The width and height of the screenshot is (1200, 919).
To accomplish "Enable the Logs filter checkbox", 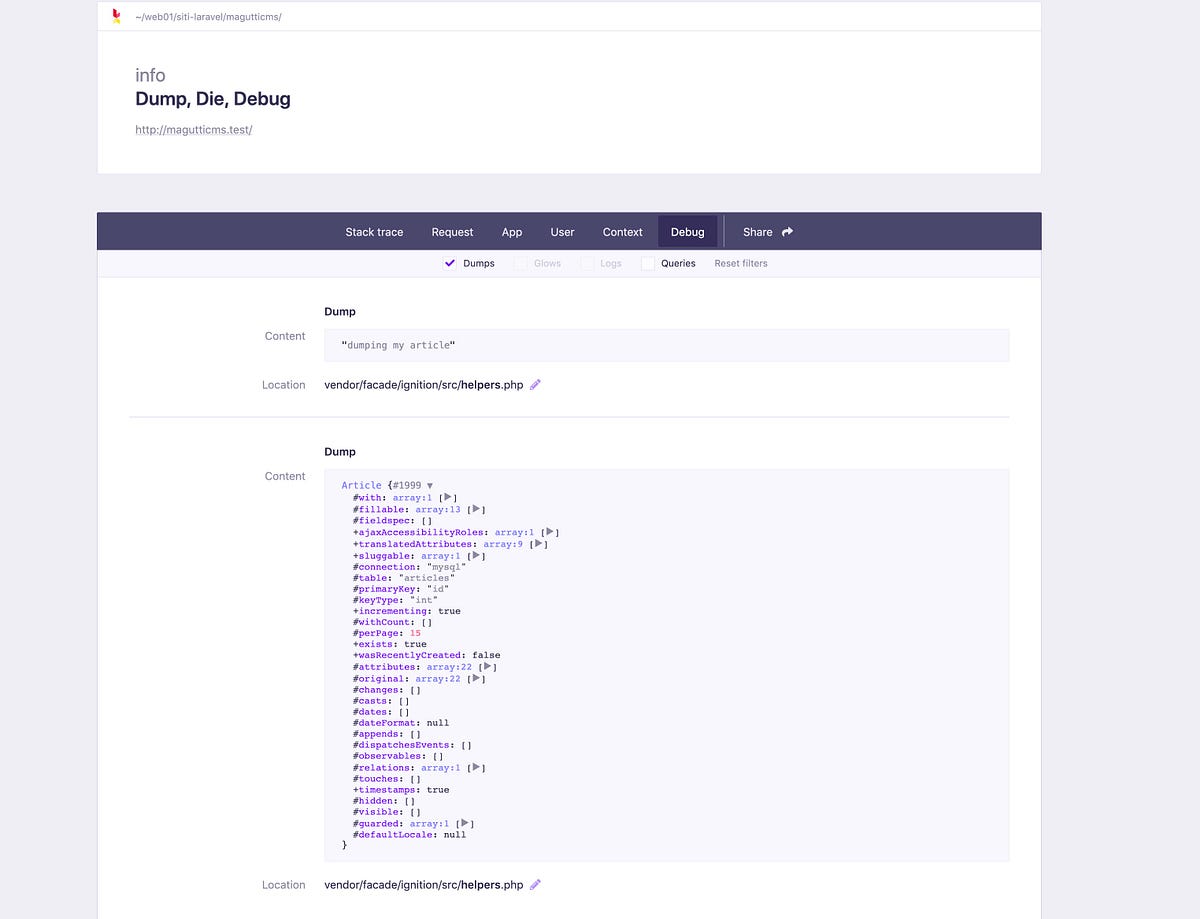I will click(x=588, y=263).
